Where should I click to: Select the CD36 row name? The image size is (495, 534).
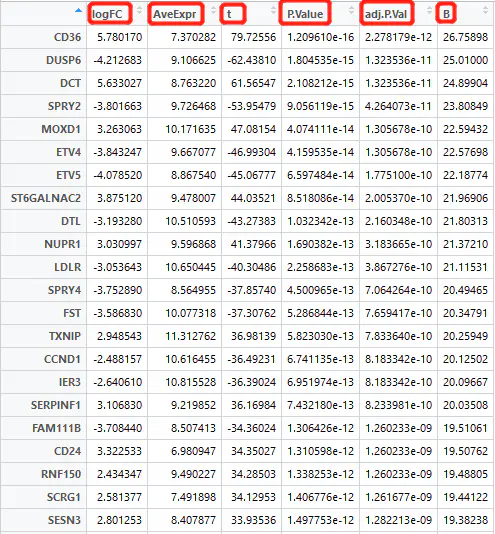pos(67,37)
